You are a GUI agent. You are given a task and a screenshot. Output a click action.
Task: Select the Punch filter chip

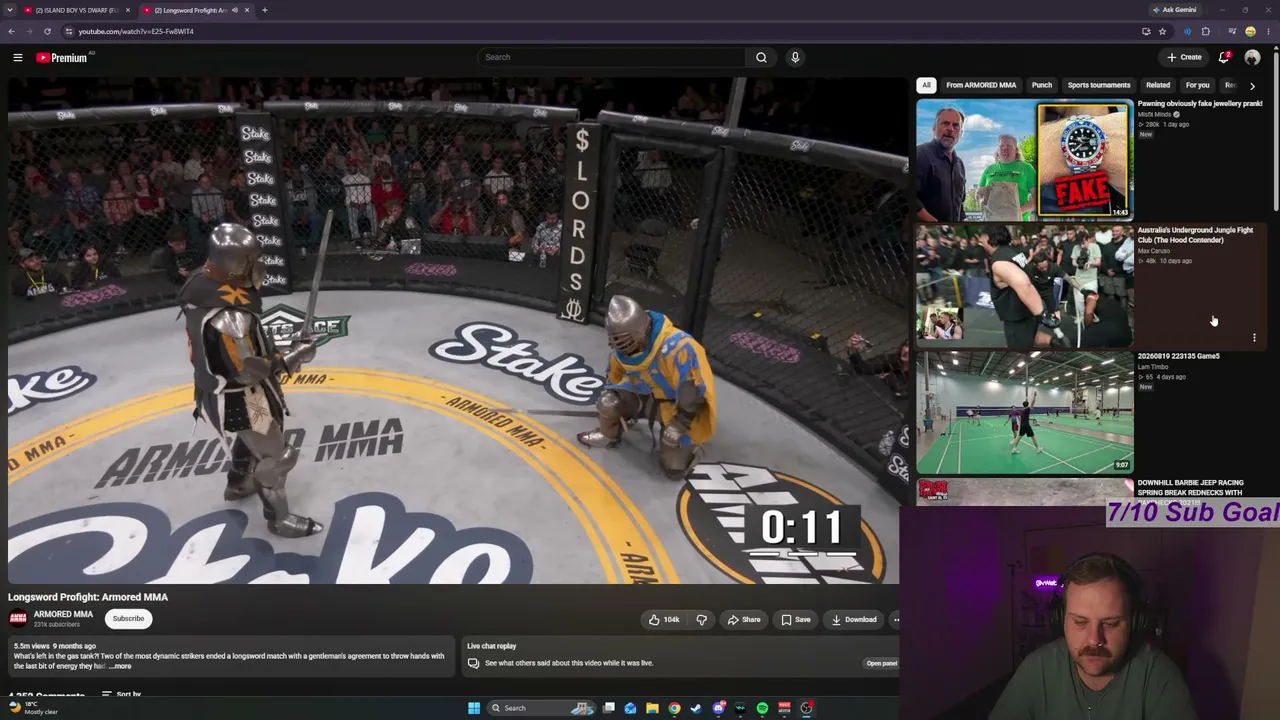coord(1042,85)
